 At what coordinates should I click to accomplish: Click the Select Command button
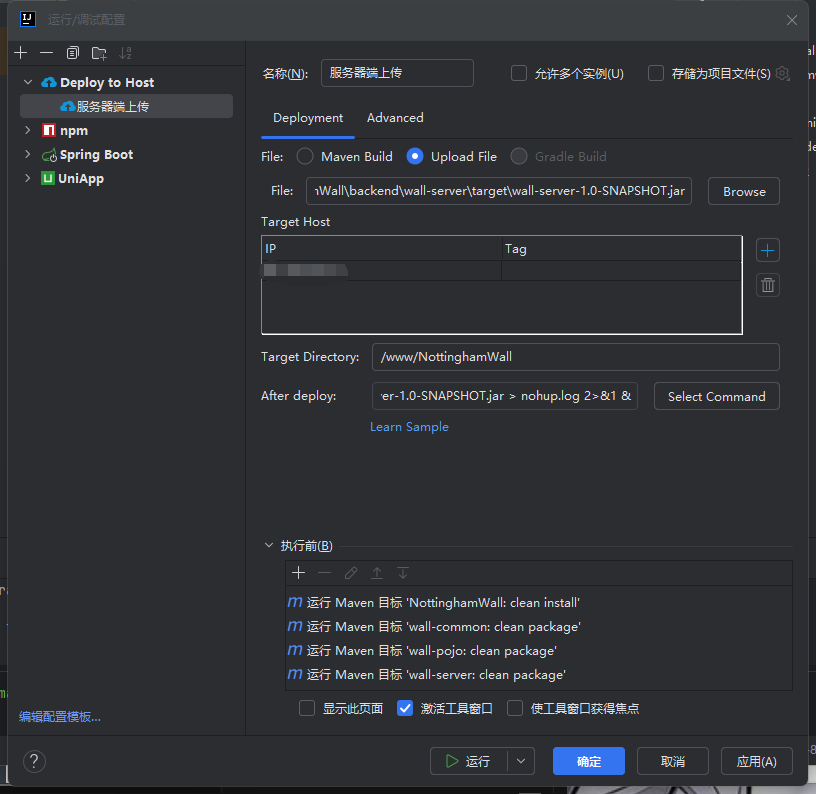717,396
